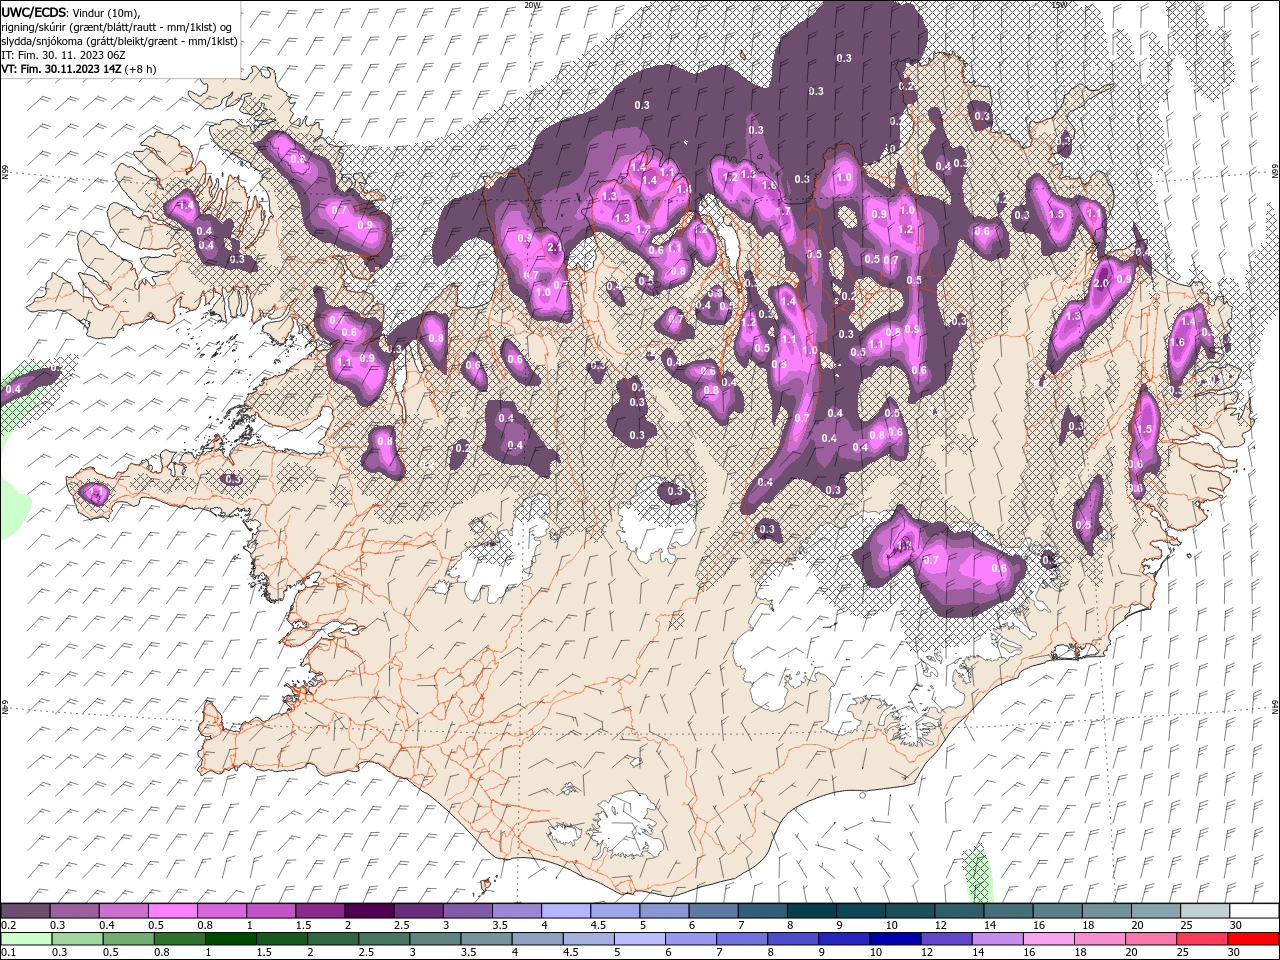Image resolution: width=1280 pixels, height=960 pixels.
Task: Click the '(+8 h)' forecast offset text
Action: [x=141, y=69]
